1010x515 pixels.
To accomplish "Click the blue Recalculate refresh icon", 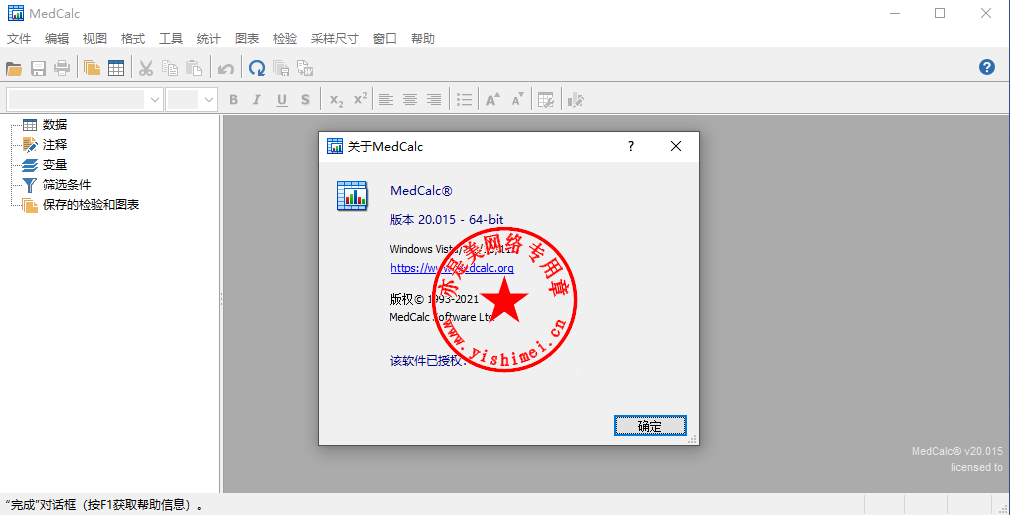I will [x=257, y=68].
